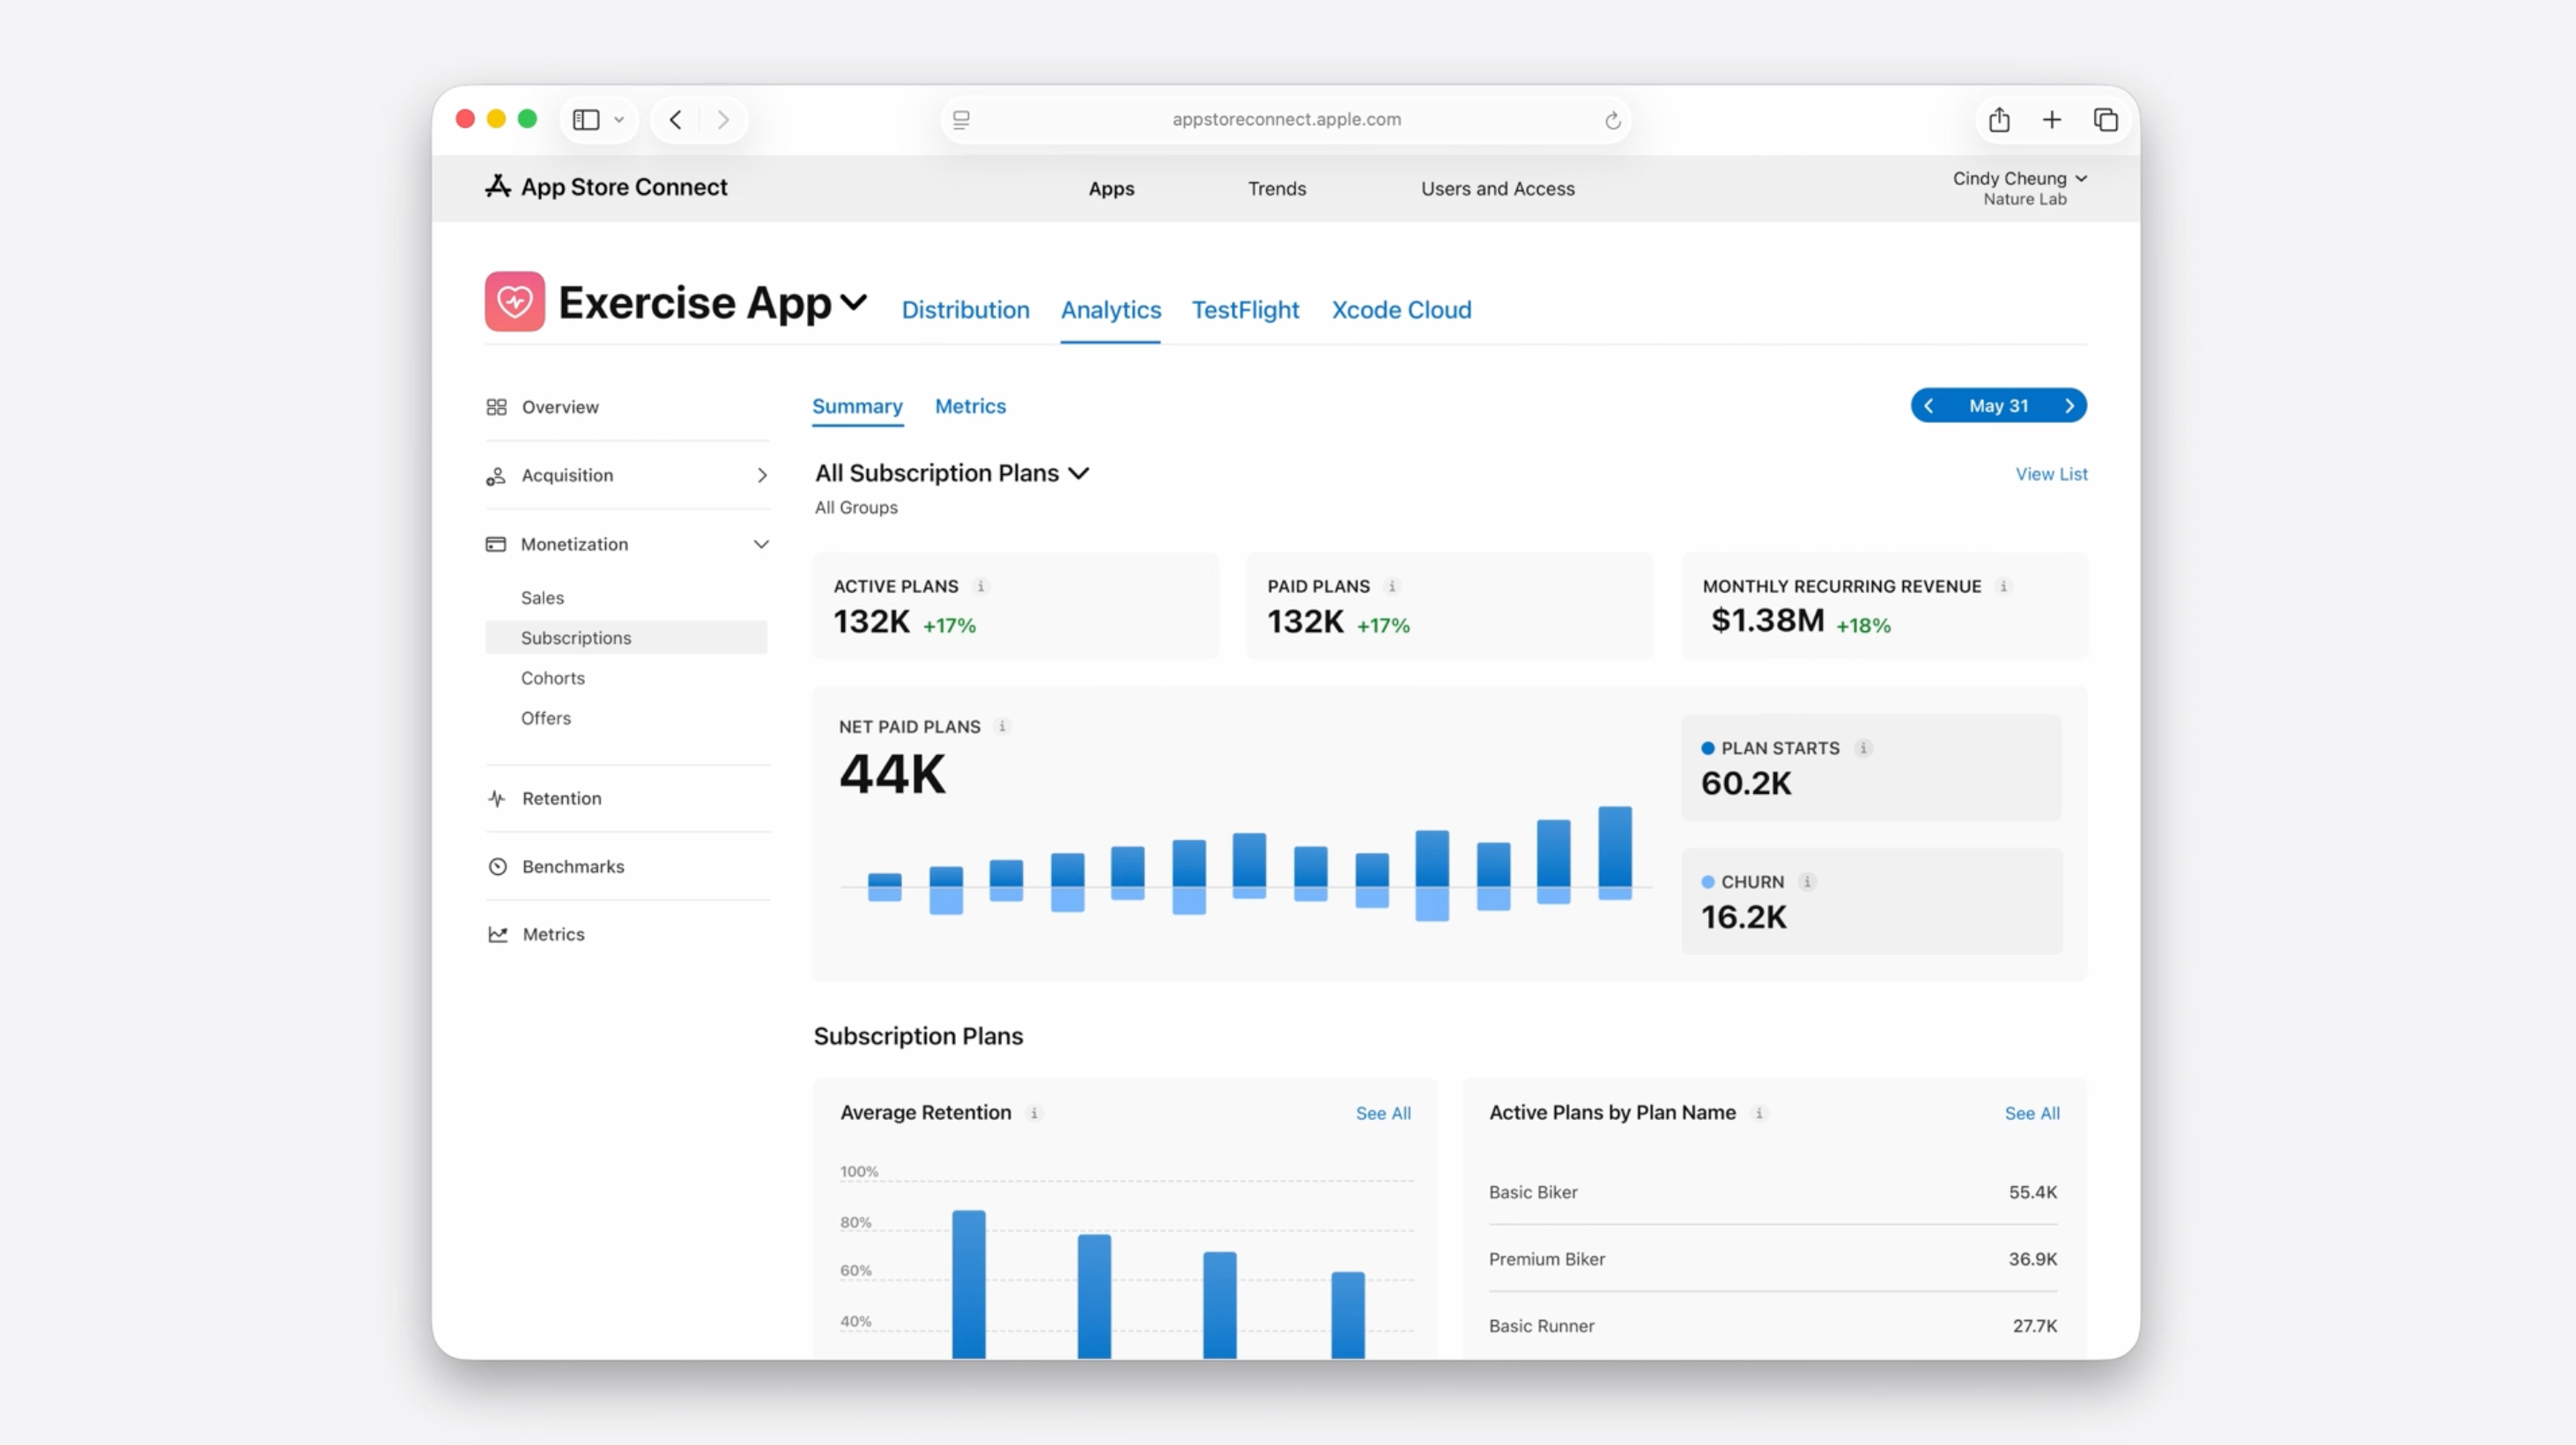The image size is (2576, 1445).
Task: Click the browser share icon
Action: (x=1999, y=120)
